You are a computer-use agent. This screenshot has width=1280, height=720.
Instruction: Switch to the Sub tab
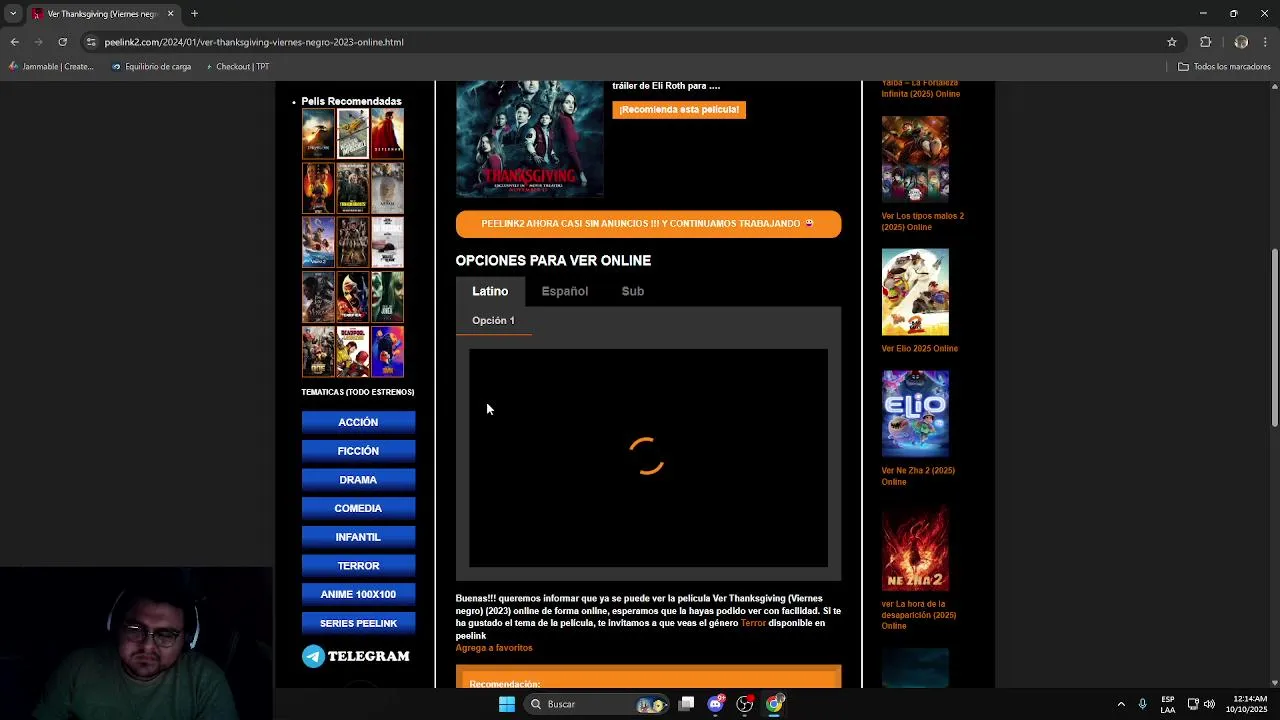[x=633, y=291]
